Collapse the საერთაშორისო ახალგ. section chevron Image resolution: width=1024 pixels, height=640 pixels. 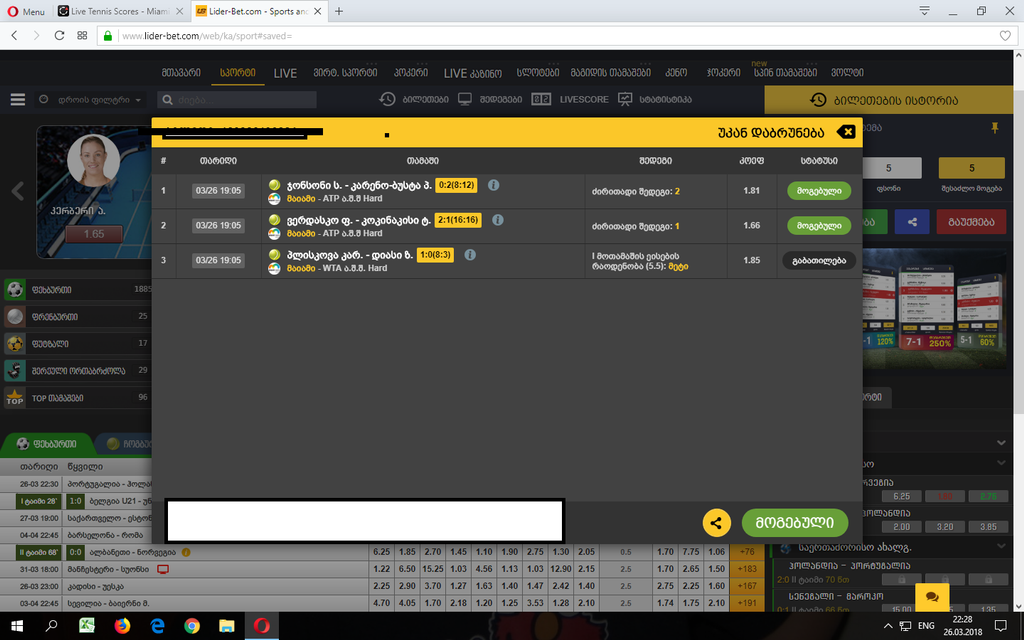[x=1001, y=546]
